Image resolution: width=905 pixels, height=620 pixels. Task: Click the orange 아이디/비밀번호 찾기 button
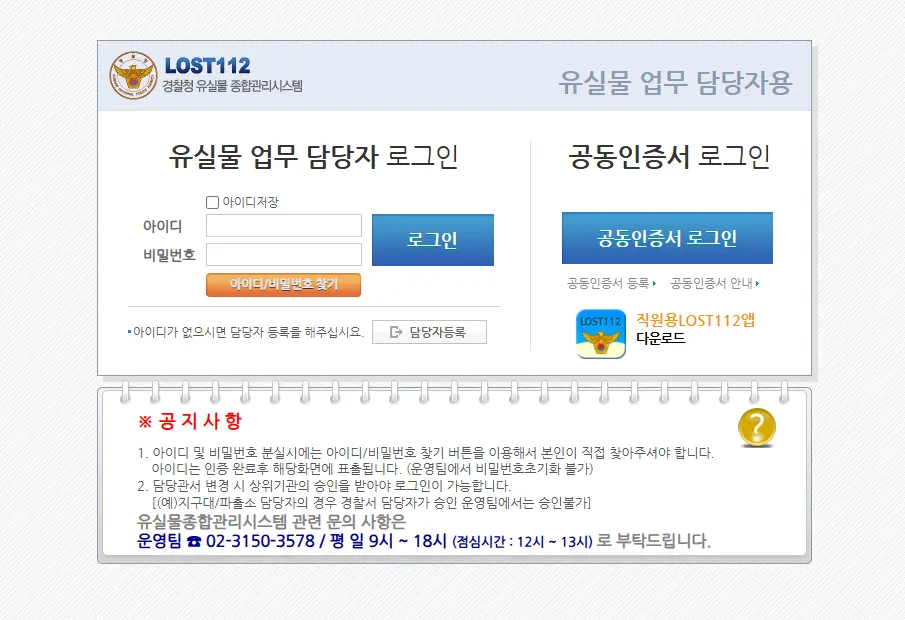coord(283,285)
